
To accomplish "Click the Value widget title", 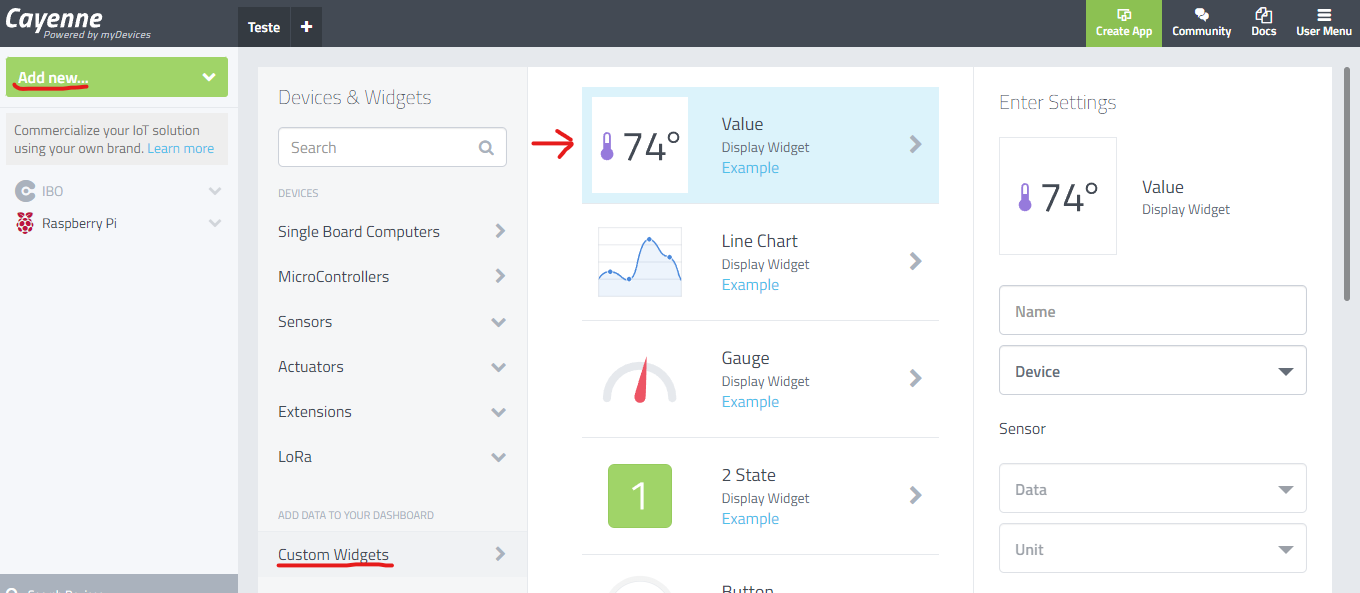I will coord(742,124).
